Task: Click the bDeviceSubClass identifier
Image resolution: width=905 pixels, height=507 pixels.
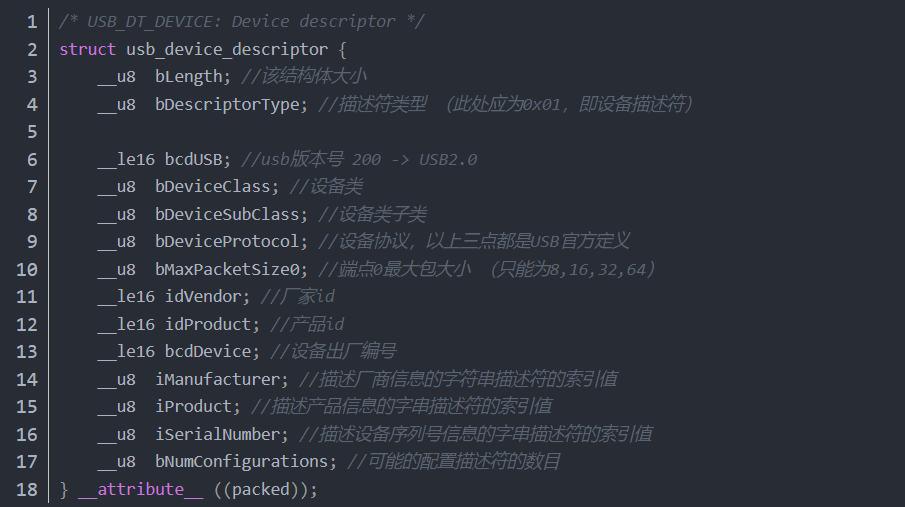Action: (x=227, y=214)
